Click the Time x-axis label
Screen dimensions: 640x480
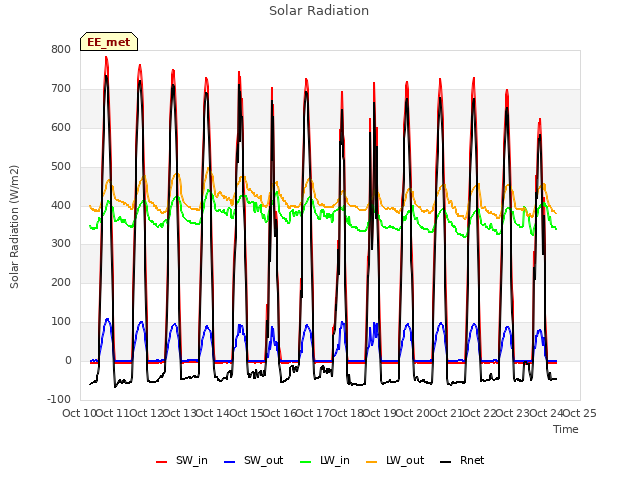[566, 429]
